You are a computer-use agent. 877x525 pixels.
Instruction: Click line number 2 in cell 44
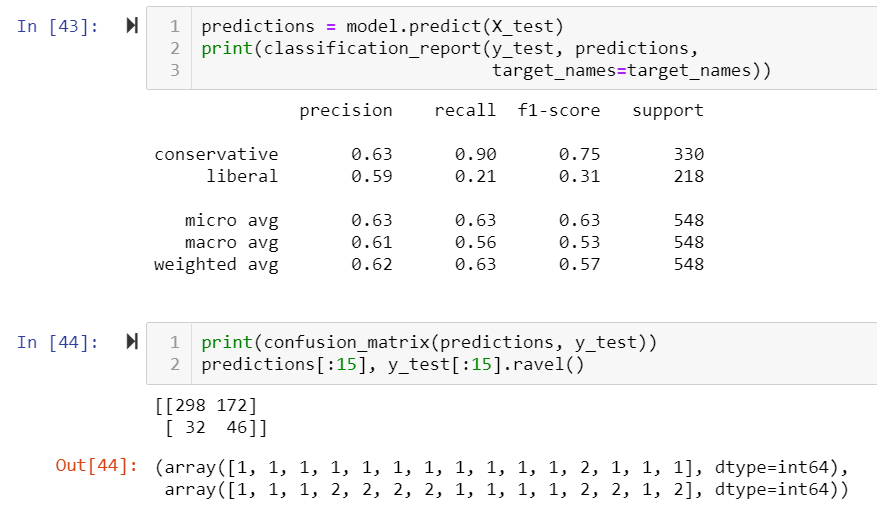click(175, 365)
